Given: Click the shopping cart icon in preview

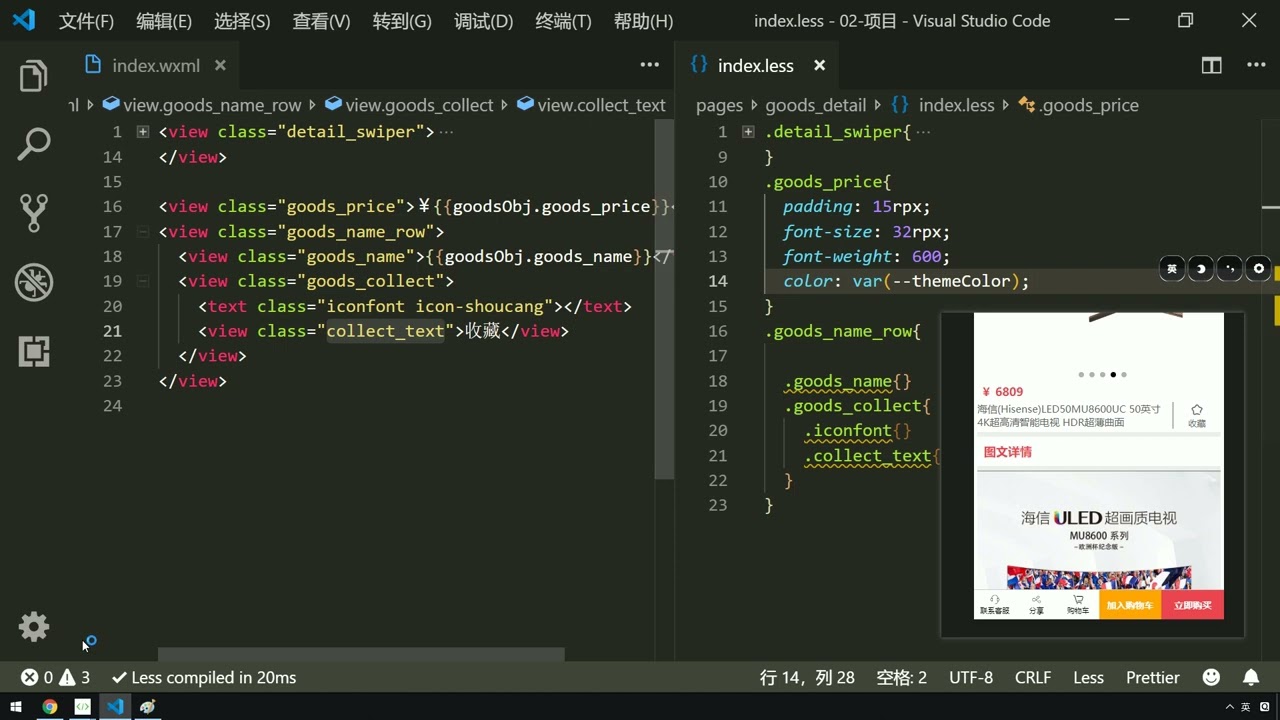Looking at the screenshot, I should coord(1078,600).
